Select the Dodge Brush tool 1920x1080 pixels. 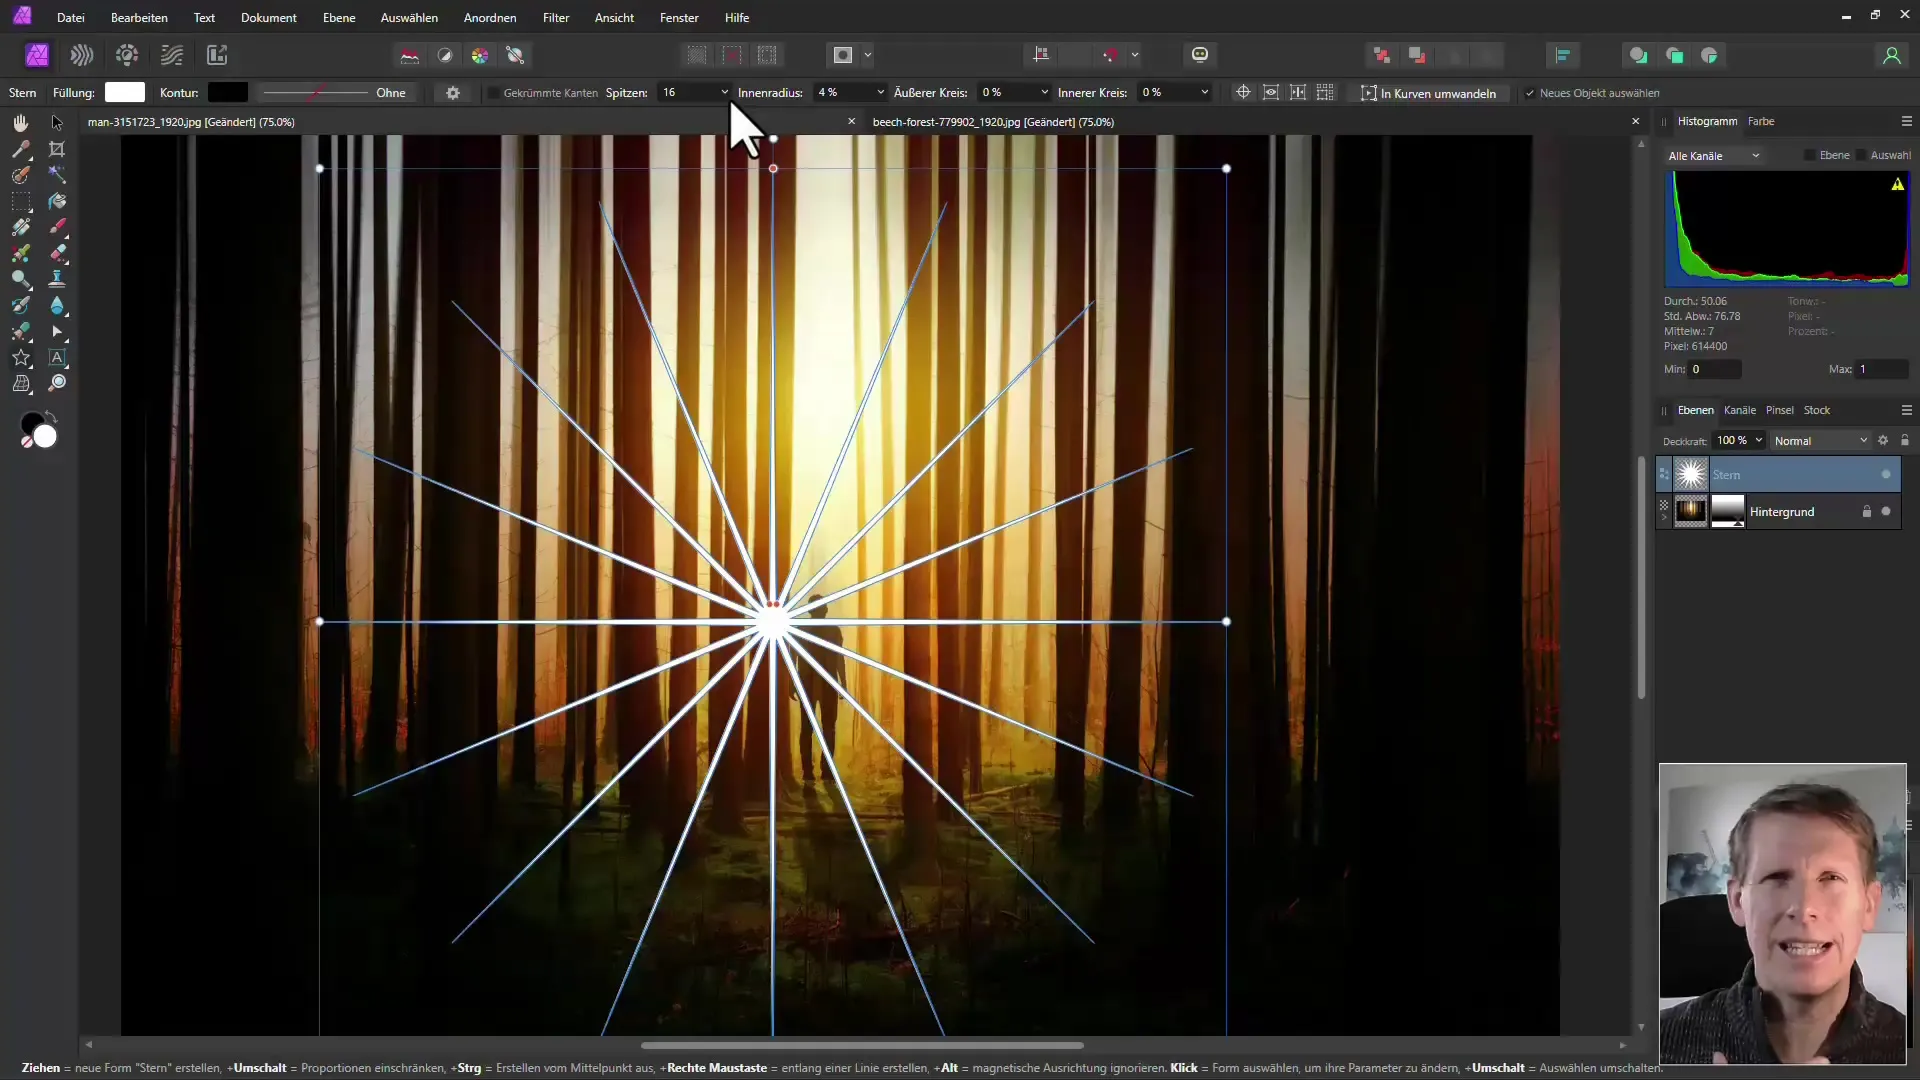click(20, 279)
